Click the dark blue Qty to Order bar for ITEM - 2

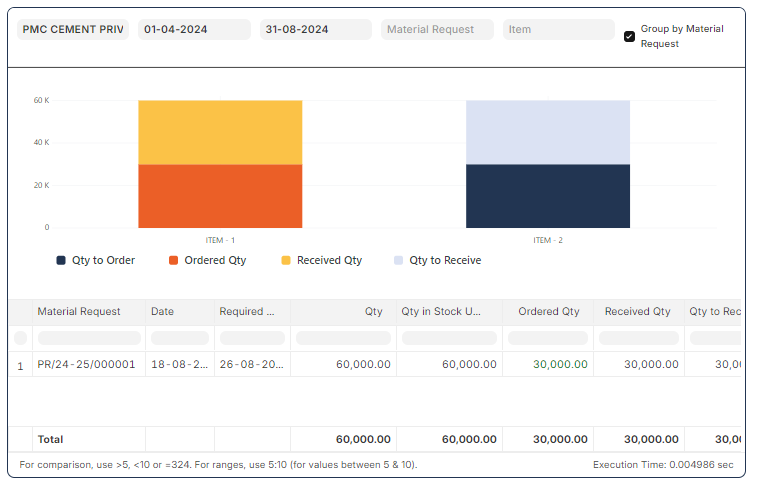click(x=547, y=196)
